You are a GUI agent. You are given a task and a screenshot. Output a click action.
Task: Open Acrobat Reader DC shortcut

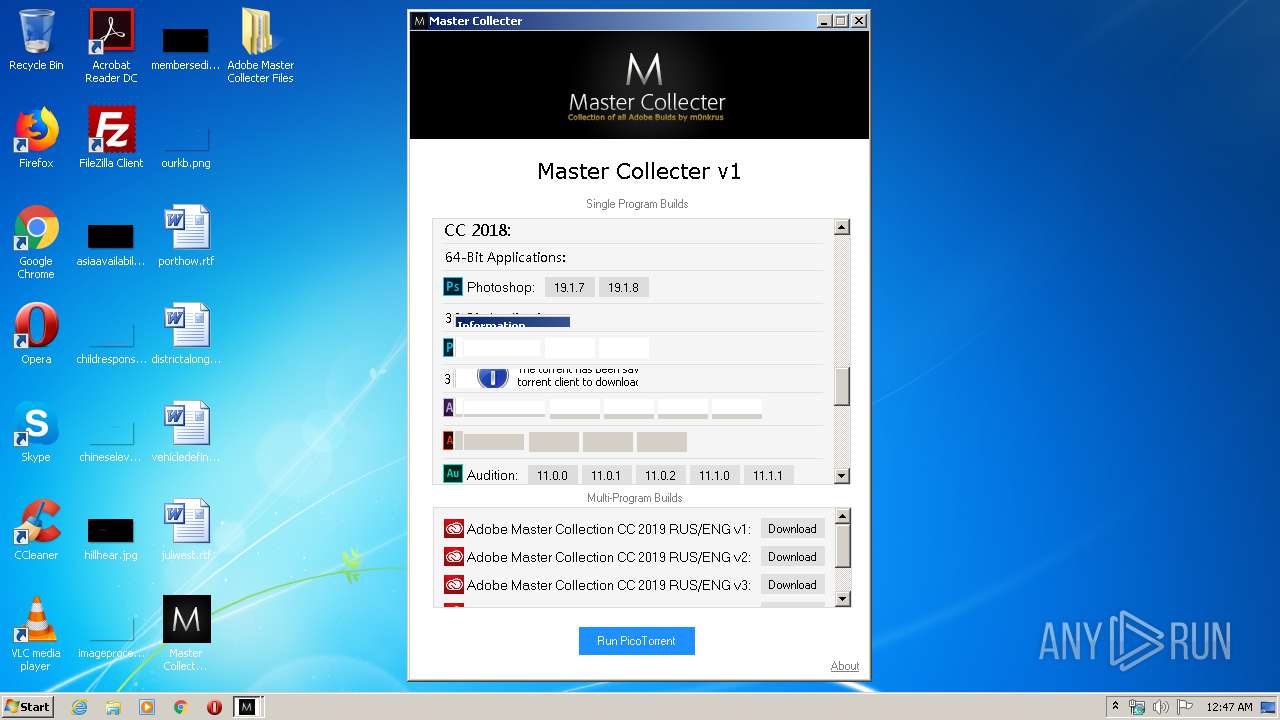(x=111, y=46)
